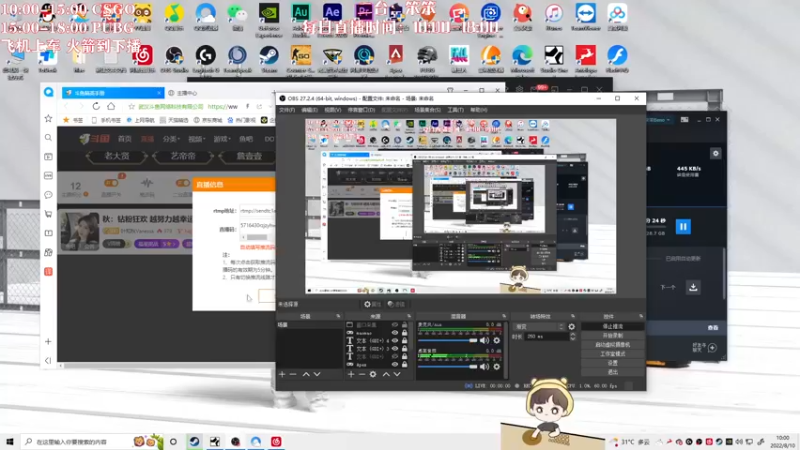Adjust microphone volume slider in mixer

click(x=447, y=340)
